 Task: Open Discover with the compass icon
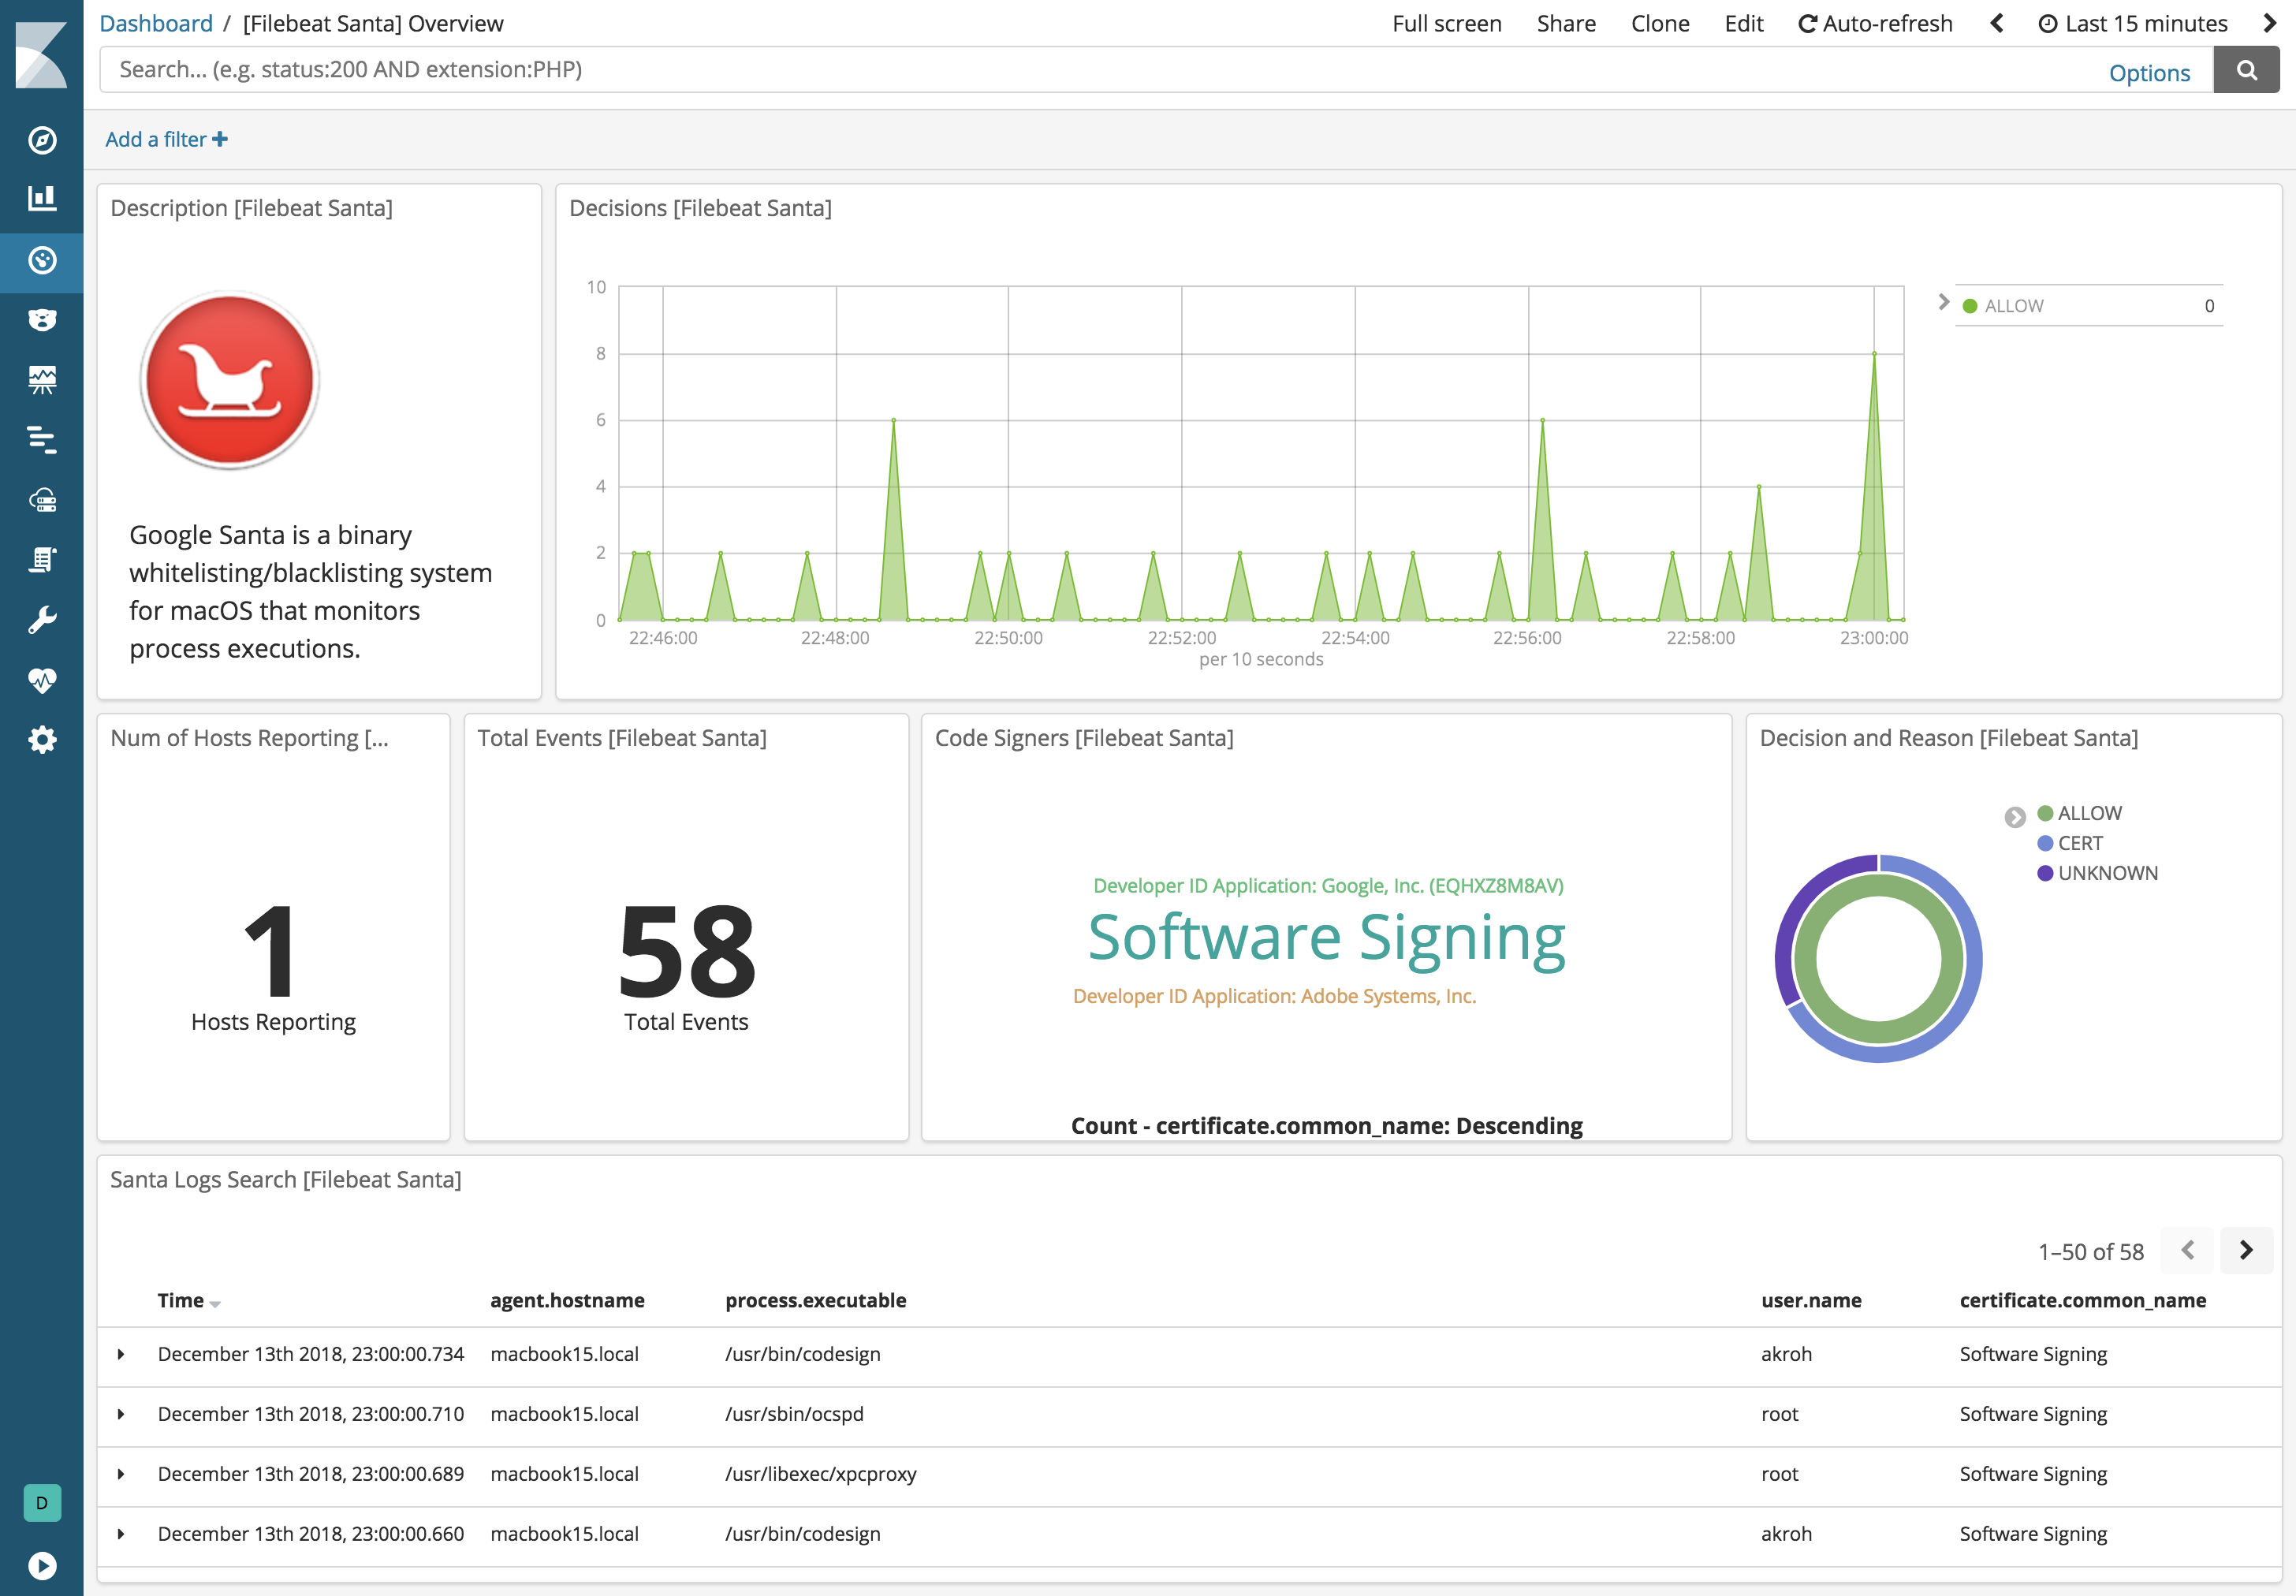point(43,140)
